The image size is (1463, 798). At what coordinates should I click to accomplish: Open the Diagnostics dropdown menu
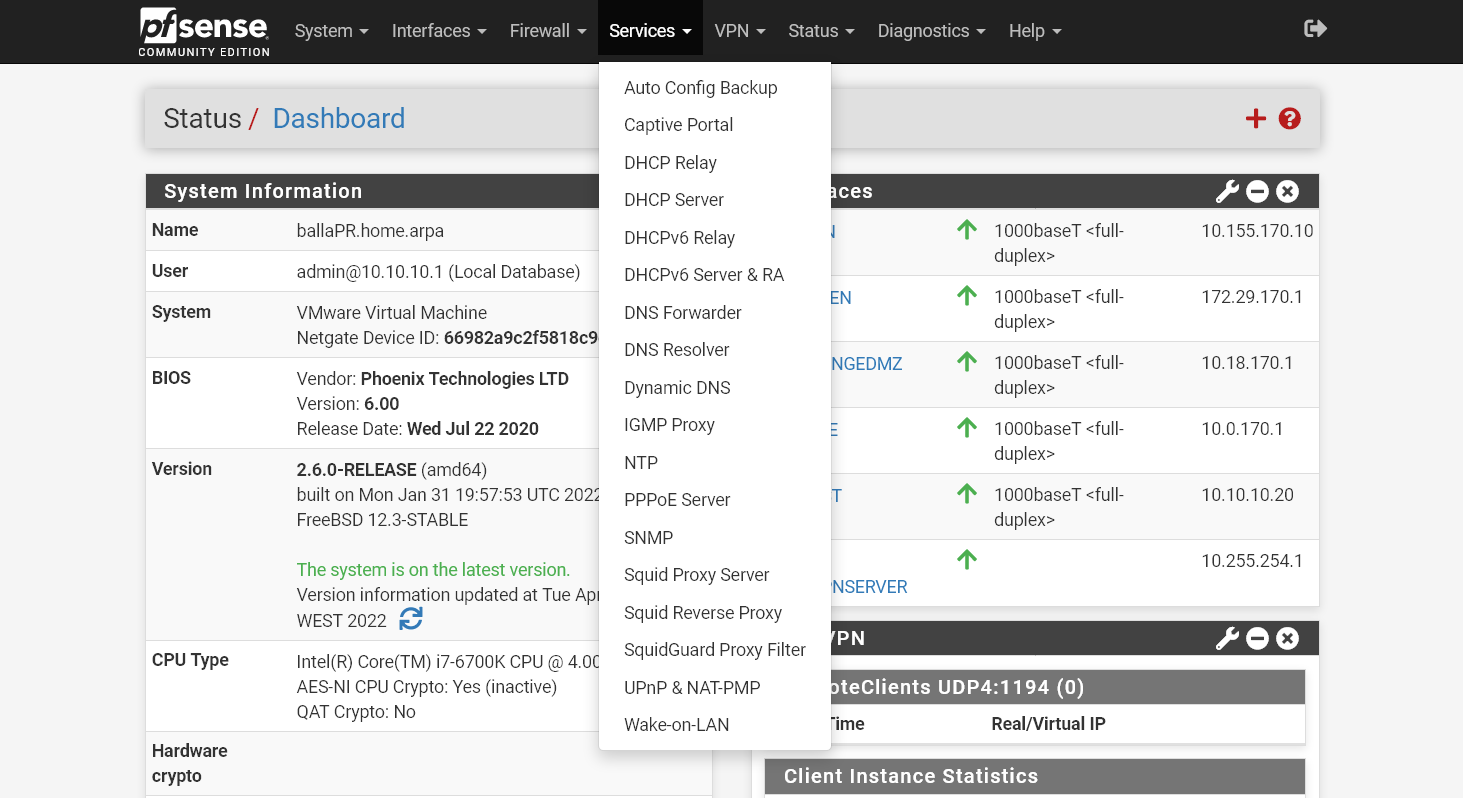click(x=930, y=31)
